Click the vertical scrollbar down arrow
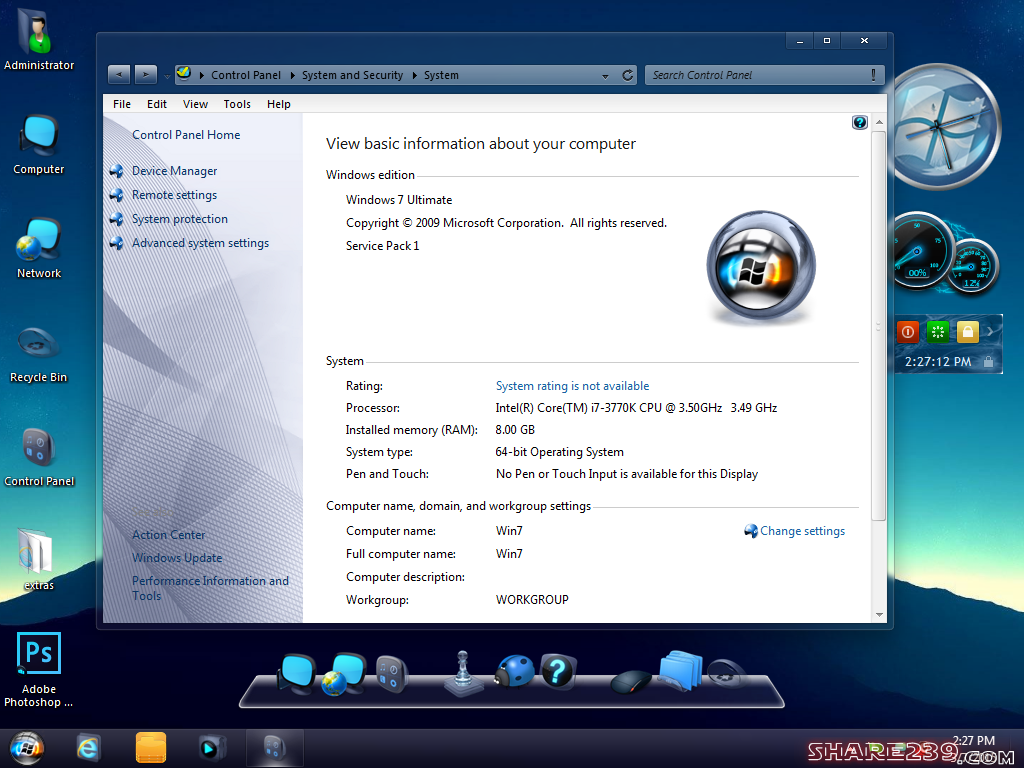The width and height of the screenshot is (1024, 768). (x=879, y=615)
